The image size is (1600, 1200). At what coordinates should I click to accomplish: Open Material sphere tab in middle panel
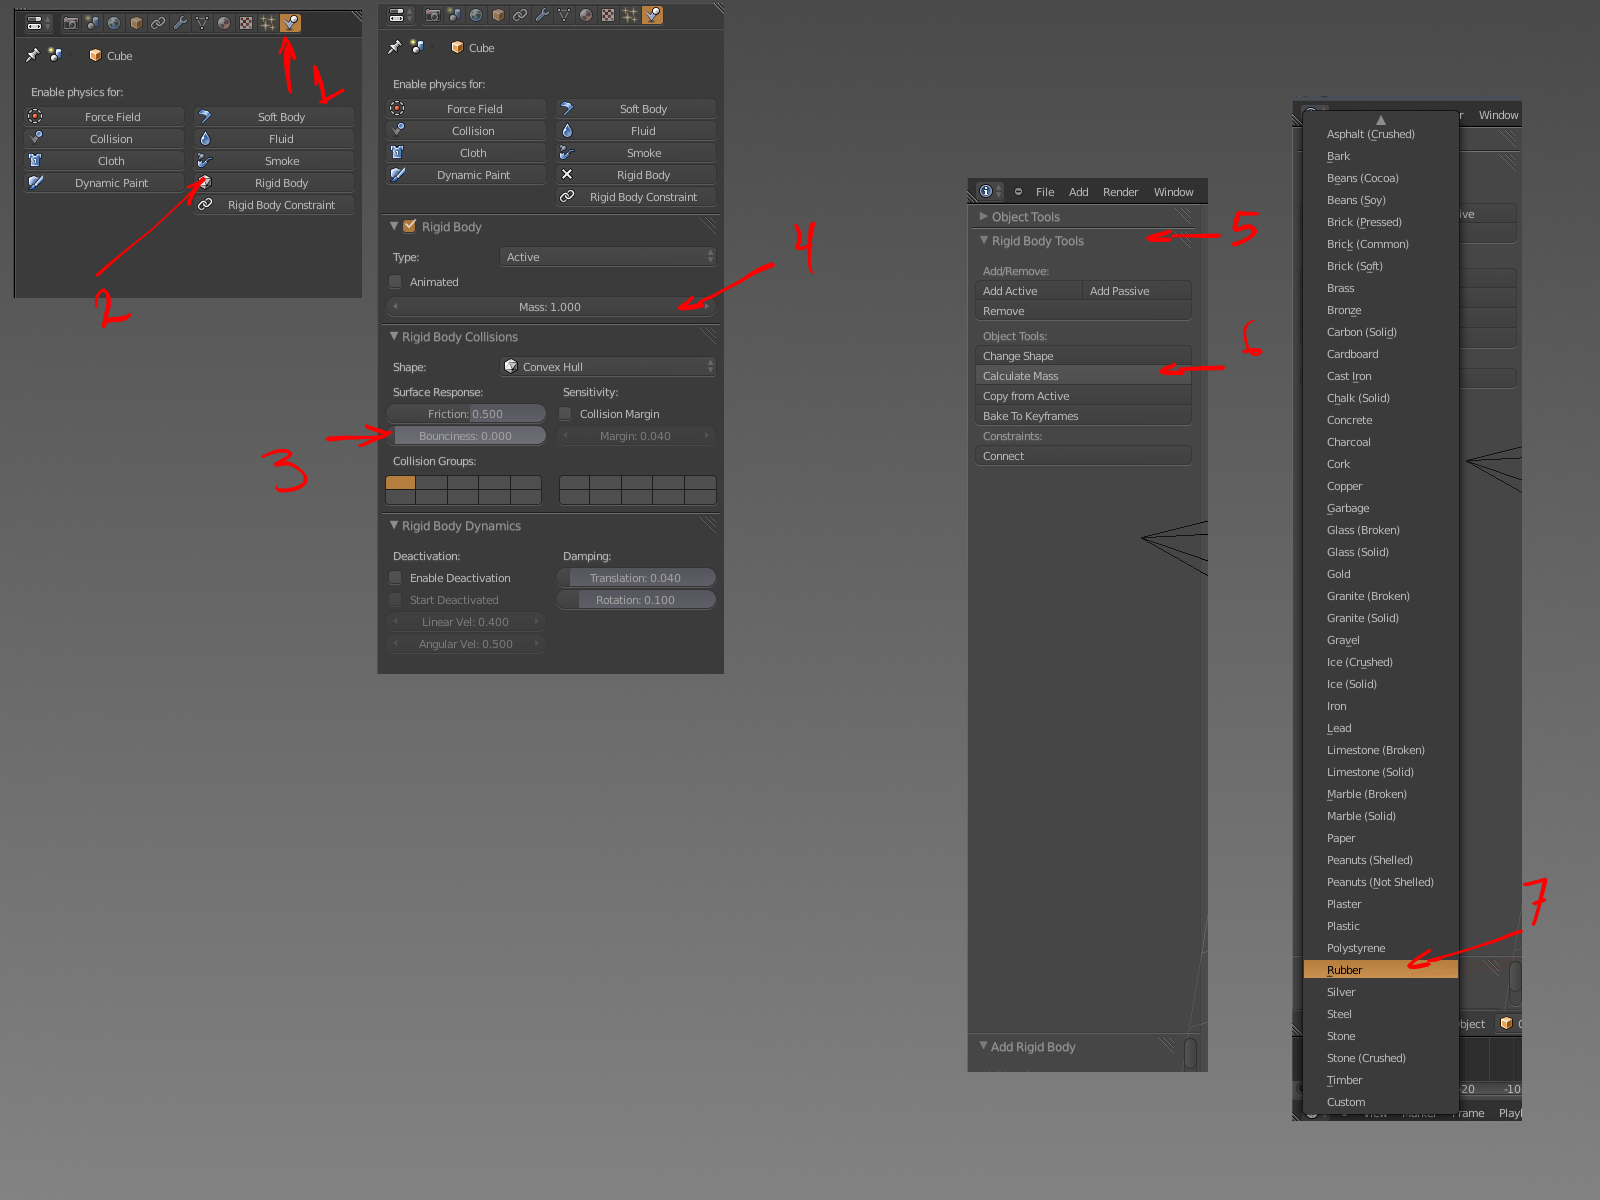coord(586,15)
